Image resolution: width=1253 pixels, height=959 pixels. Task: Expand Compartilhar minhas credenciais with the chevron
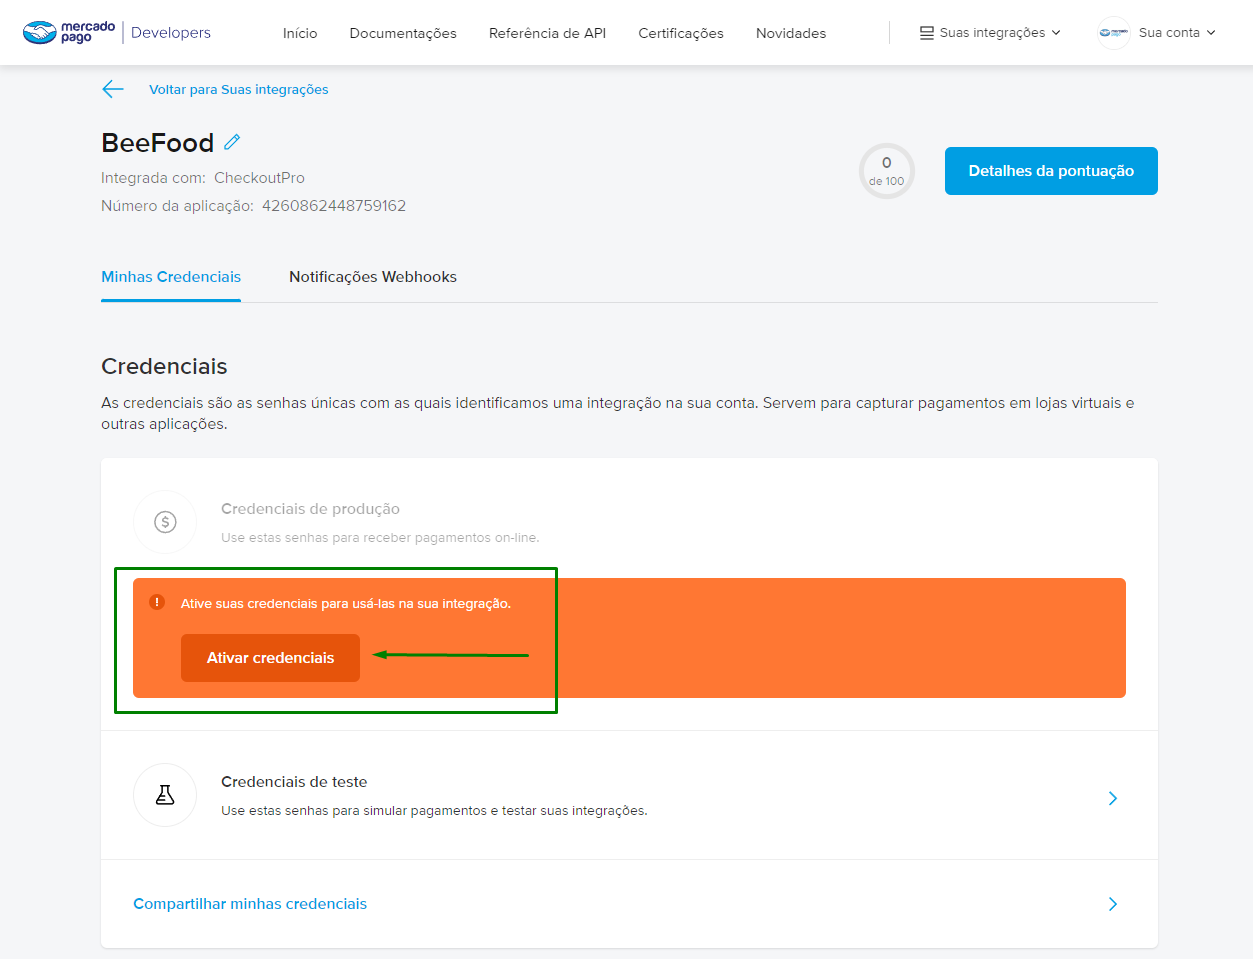1113,904
